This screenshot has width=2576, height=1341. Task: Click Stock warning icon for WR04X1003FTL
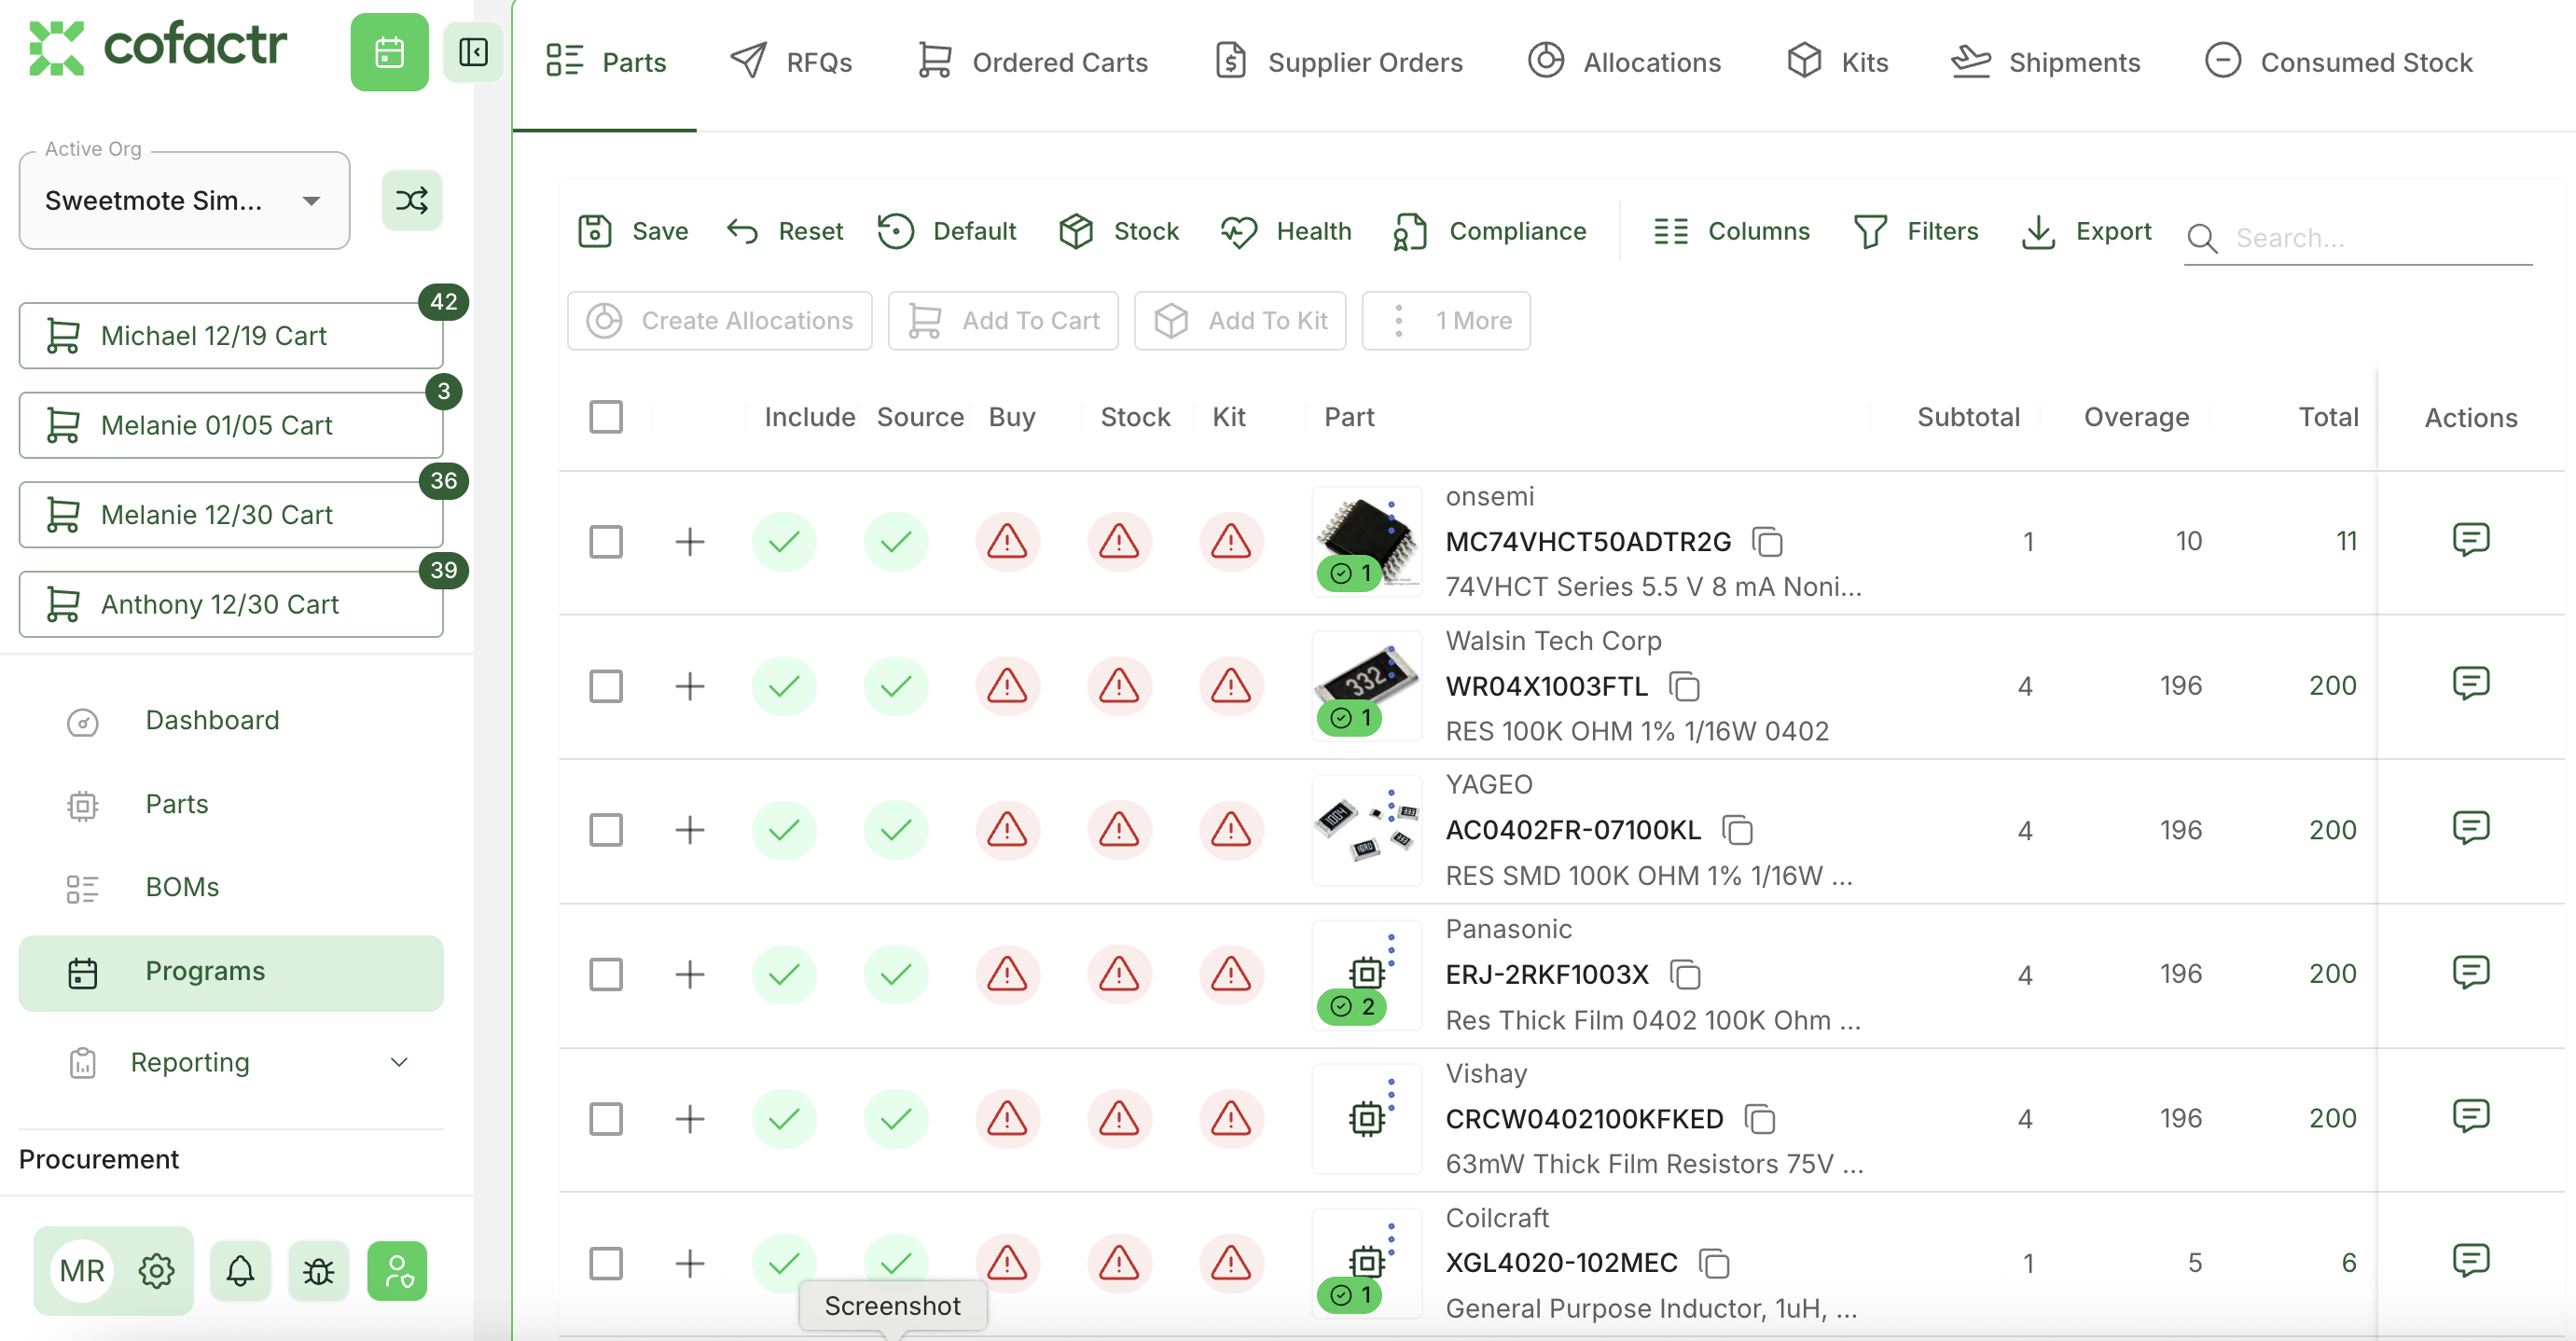click(x=1119, y=686)
